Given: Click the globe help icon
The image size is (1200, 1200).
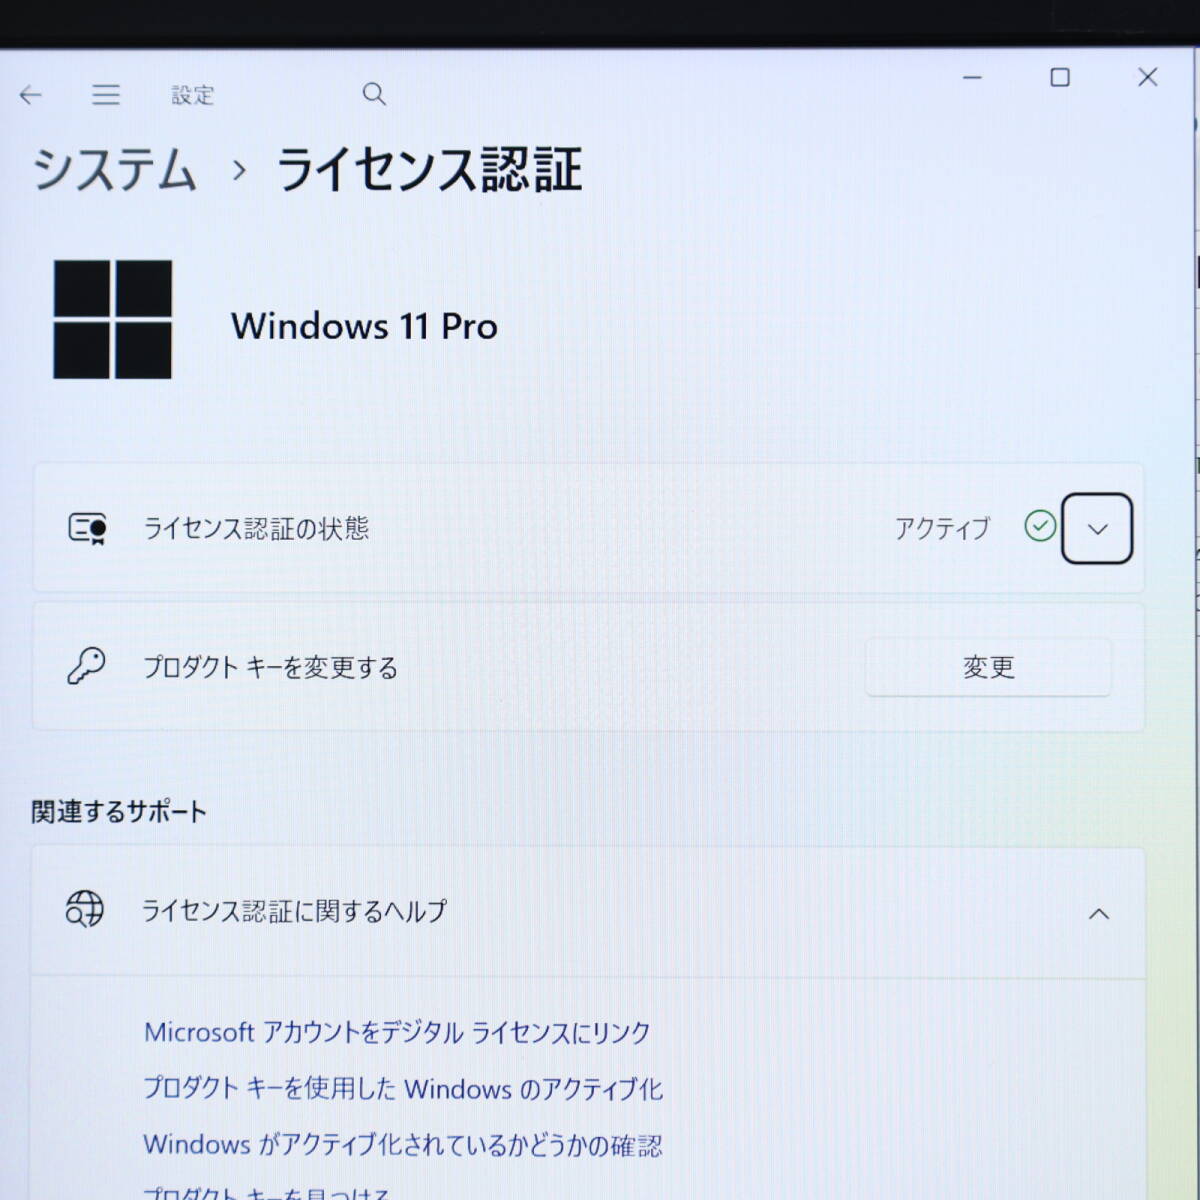Looking at the screenshot, I should (x=85, y=909).
